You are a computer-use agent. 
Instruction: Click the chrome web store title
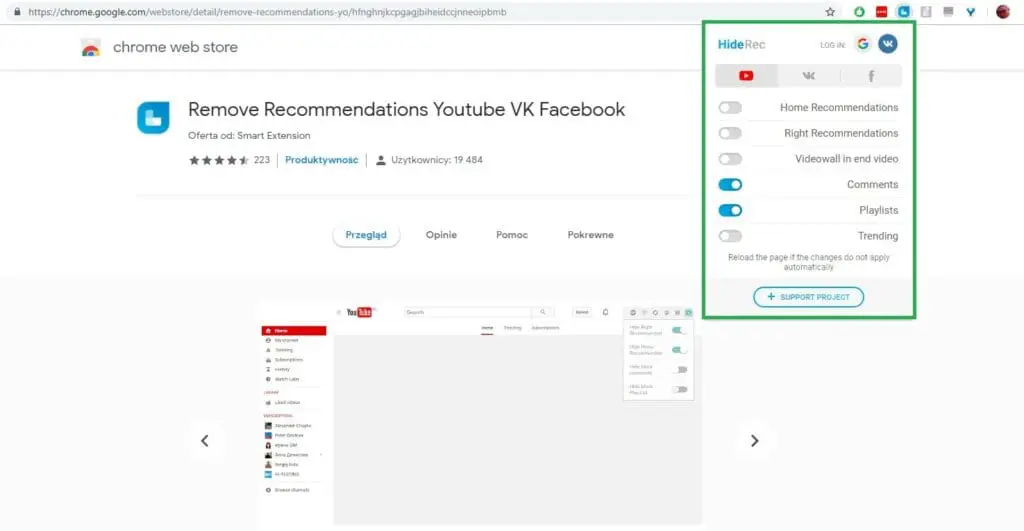coord(175,47)
